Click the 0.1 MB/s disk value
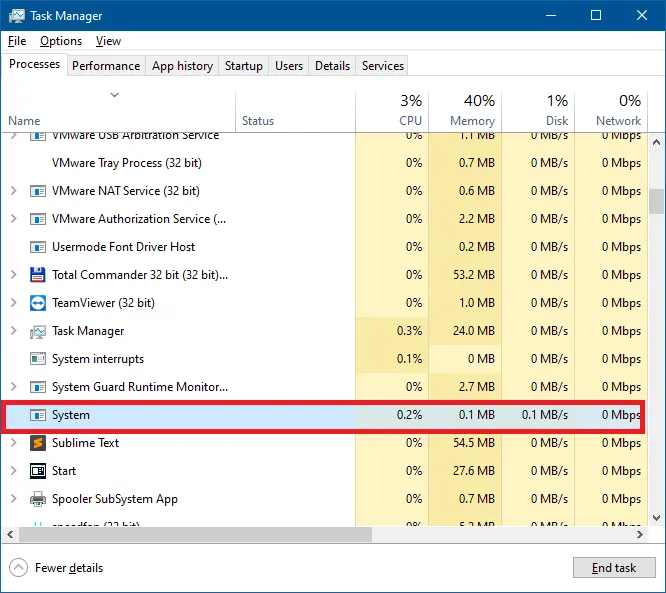 click(x=545, y=415)
